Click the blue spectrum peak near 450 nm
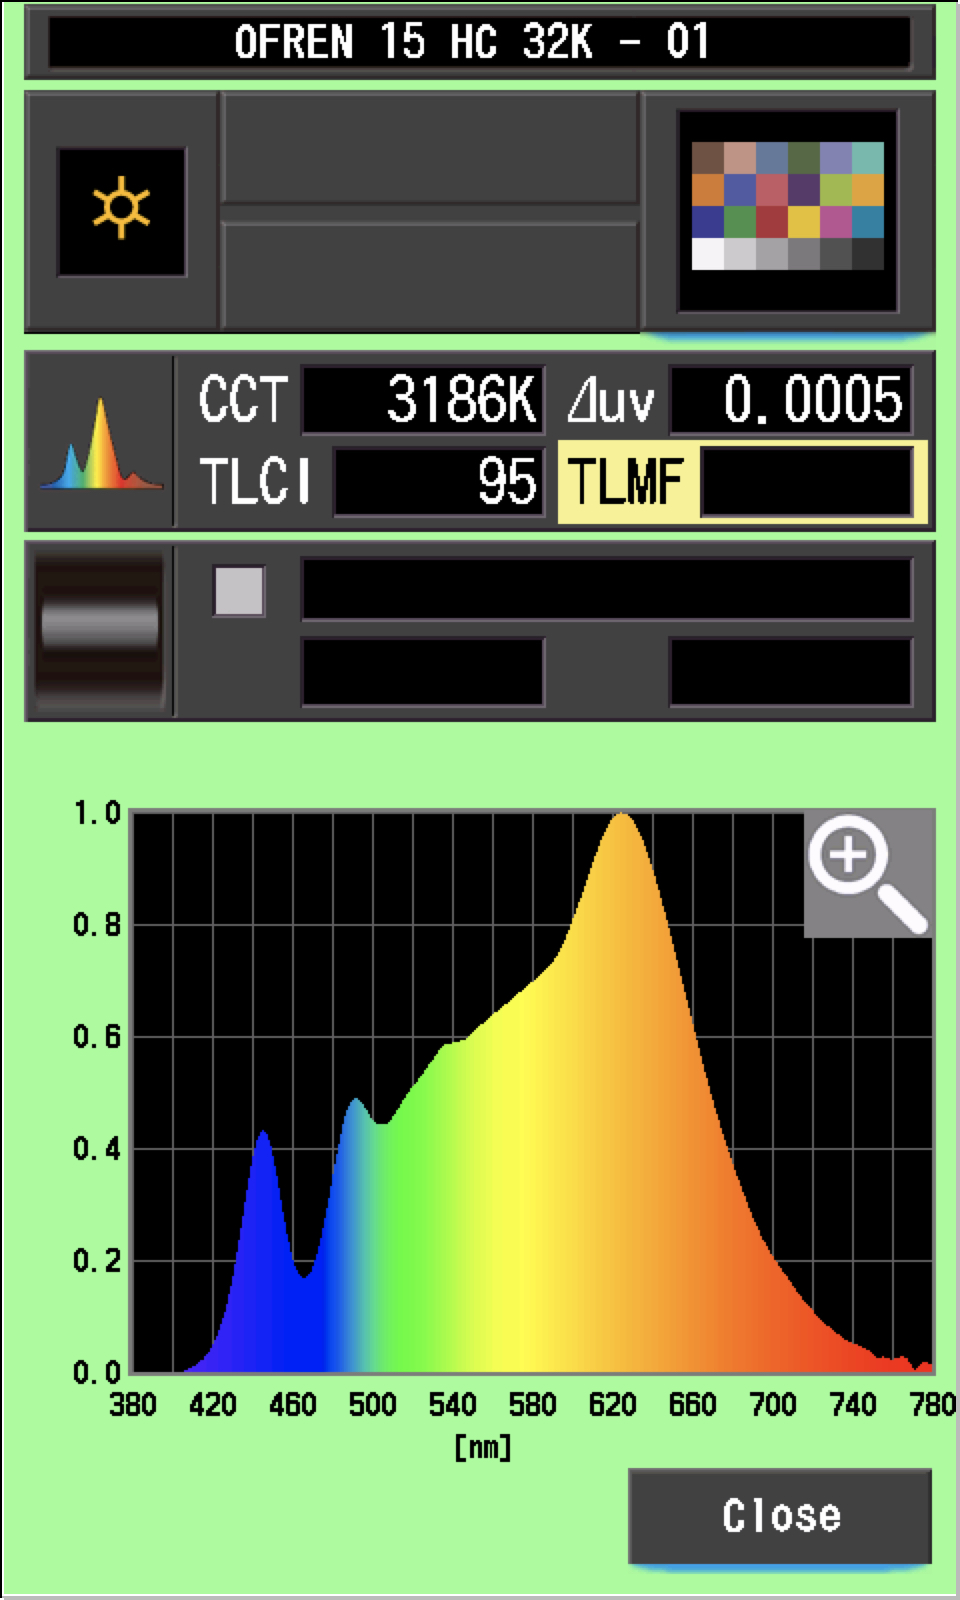Screen dimensions: 960x1600 (x=263, y=1150)
